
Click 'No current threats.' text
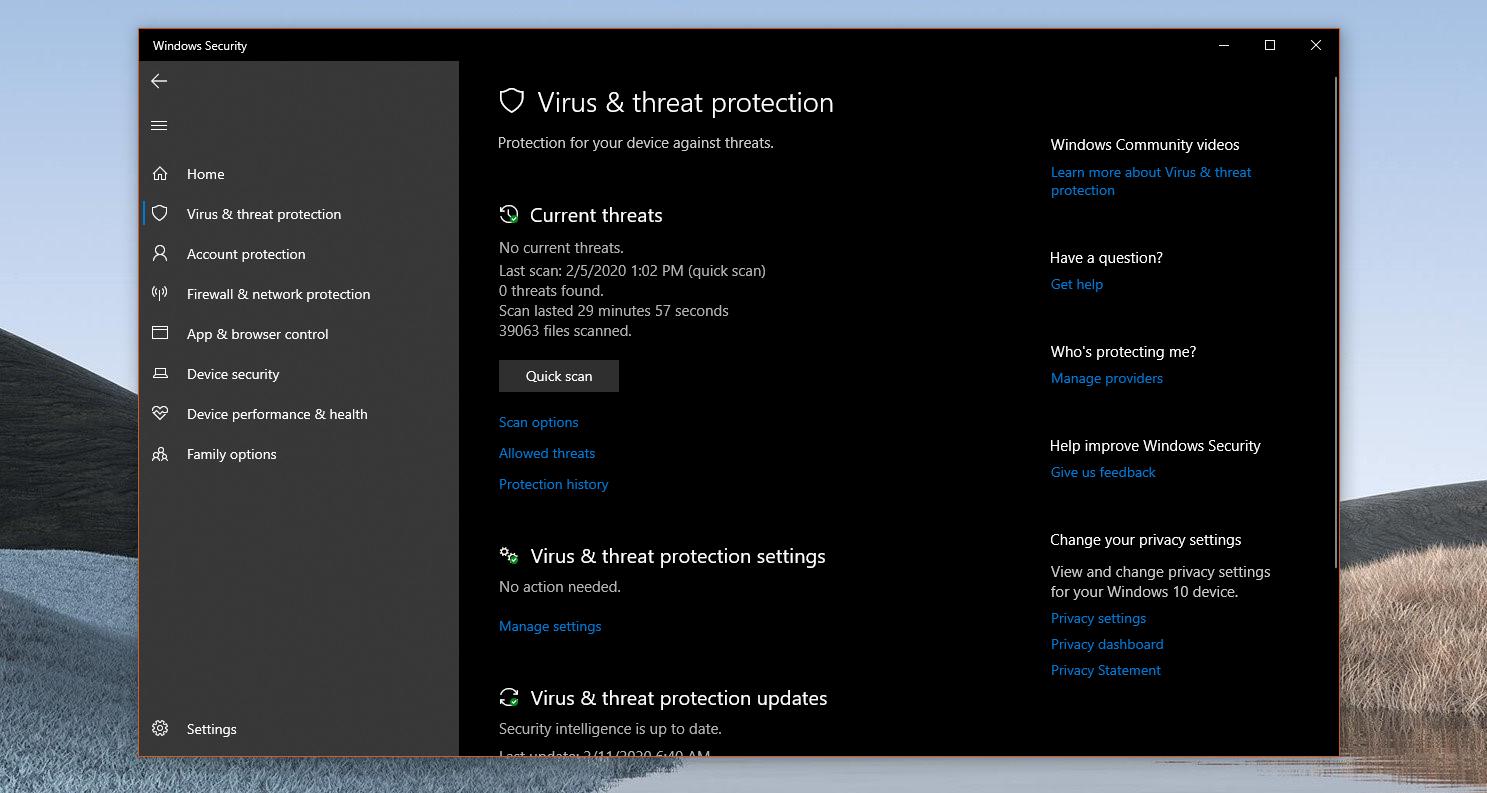pyautogui.click(x=561, y=247)
